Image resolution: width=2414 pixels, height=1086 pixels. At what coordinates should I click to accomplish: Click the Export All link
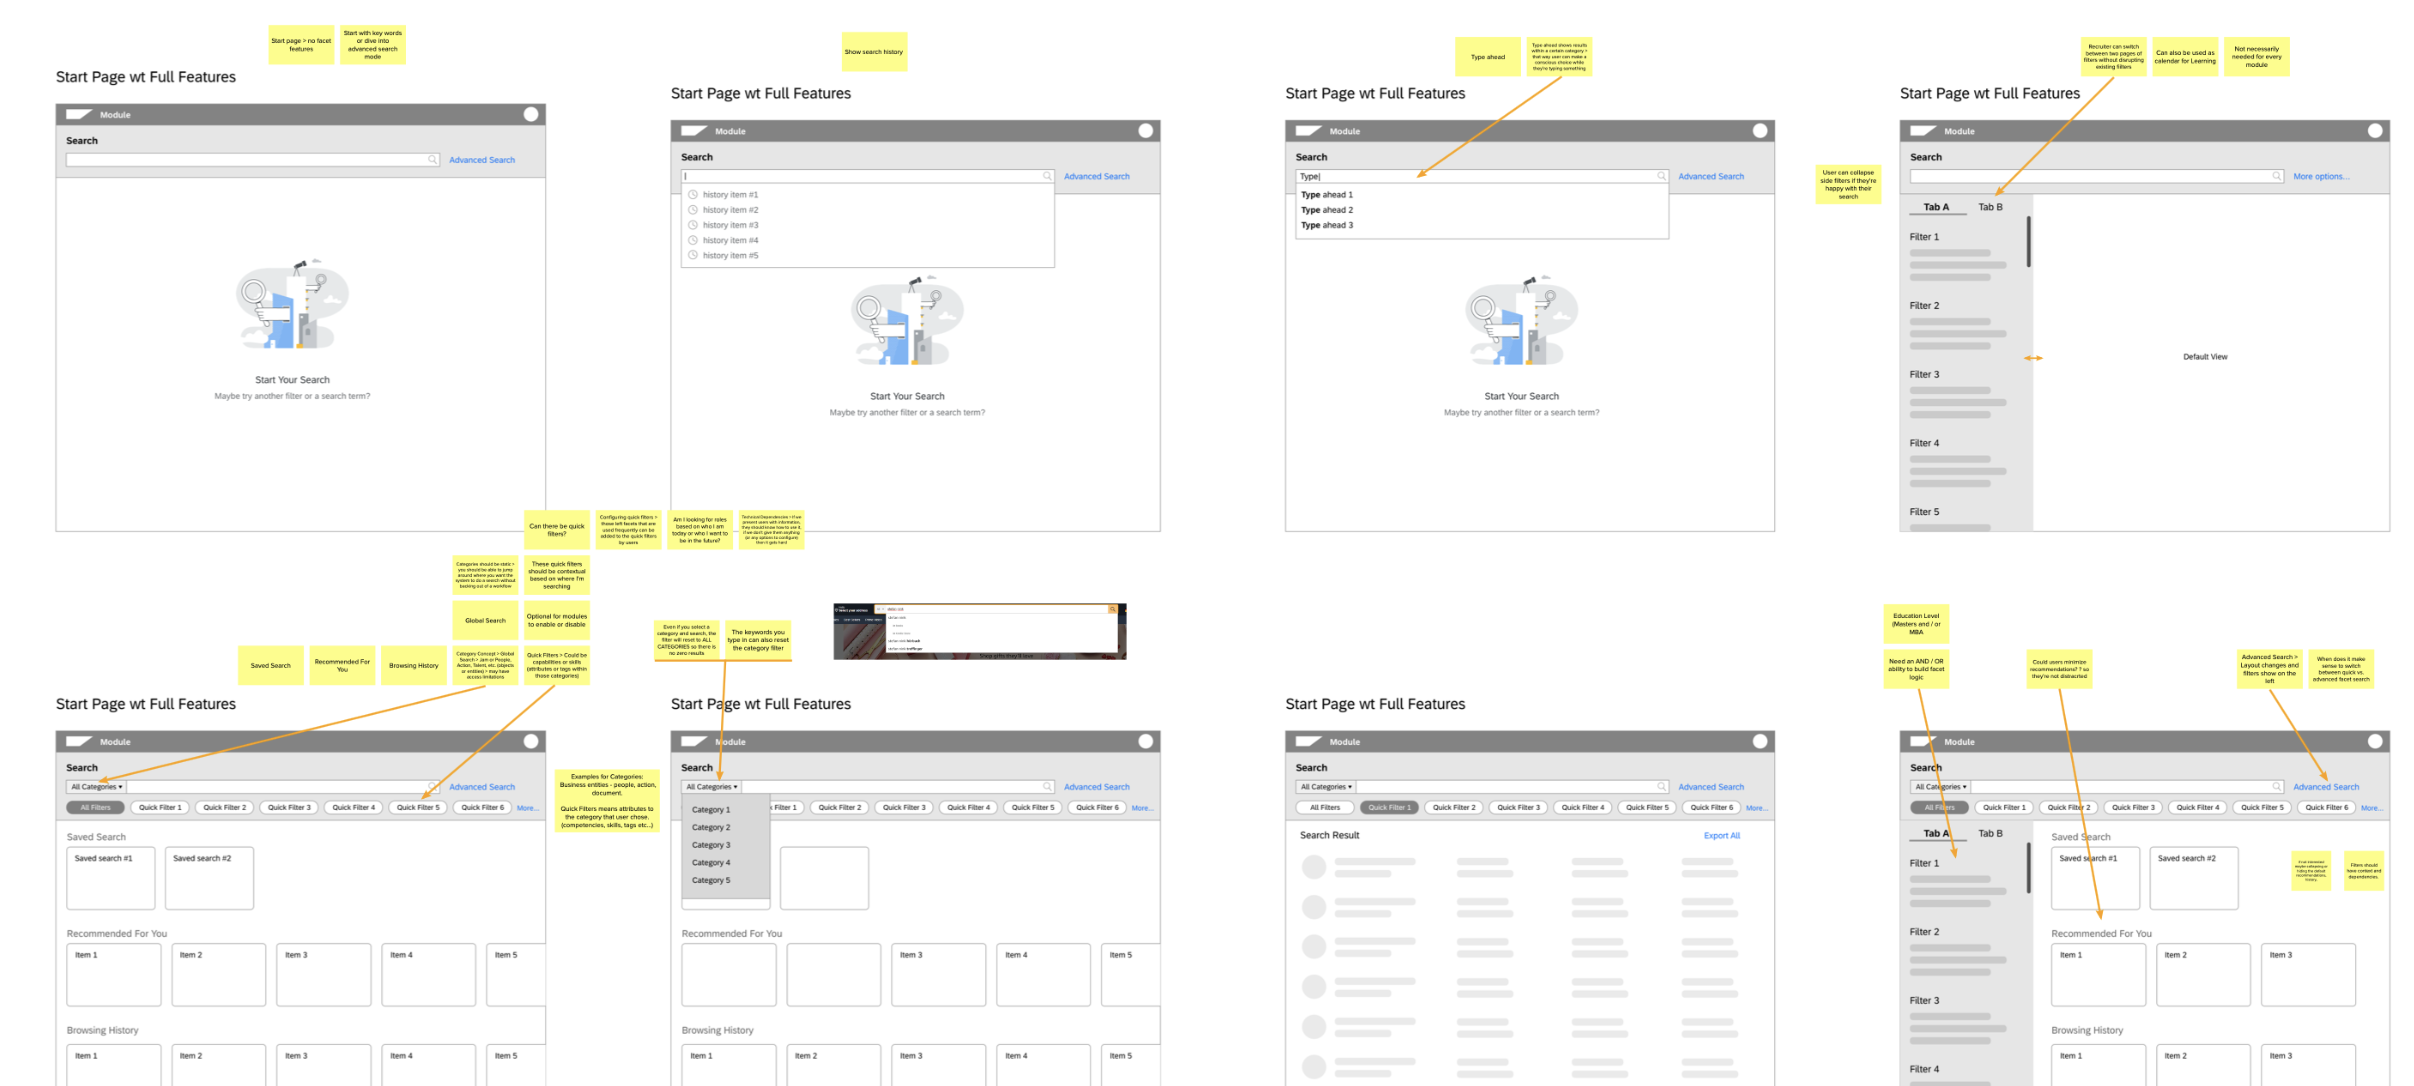pyautogui.click(x=1721, y=836)
